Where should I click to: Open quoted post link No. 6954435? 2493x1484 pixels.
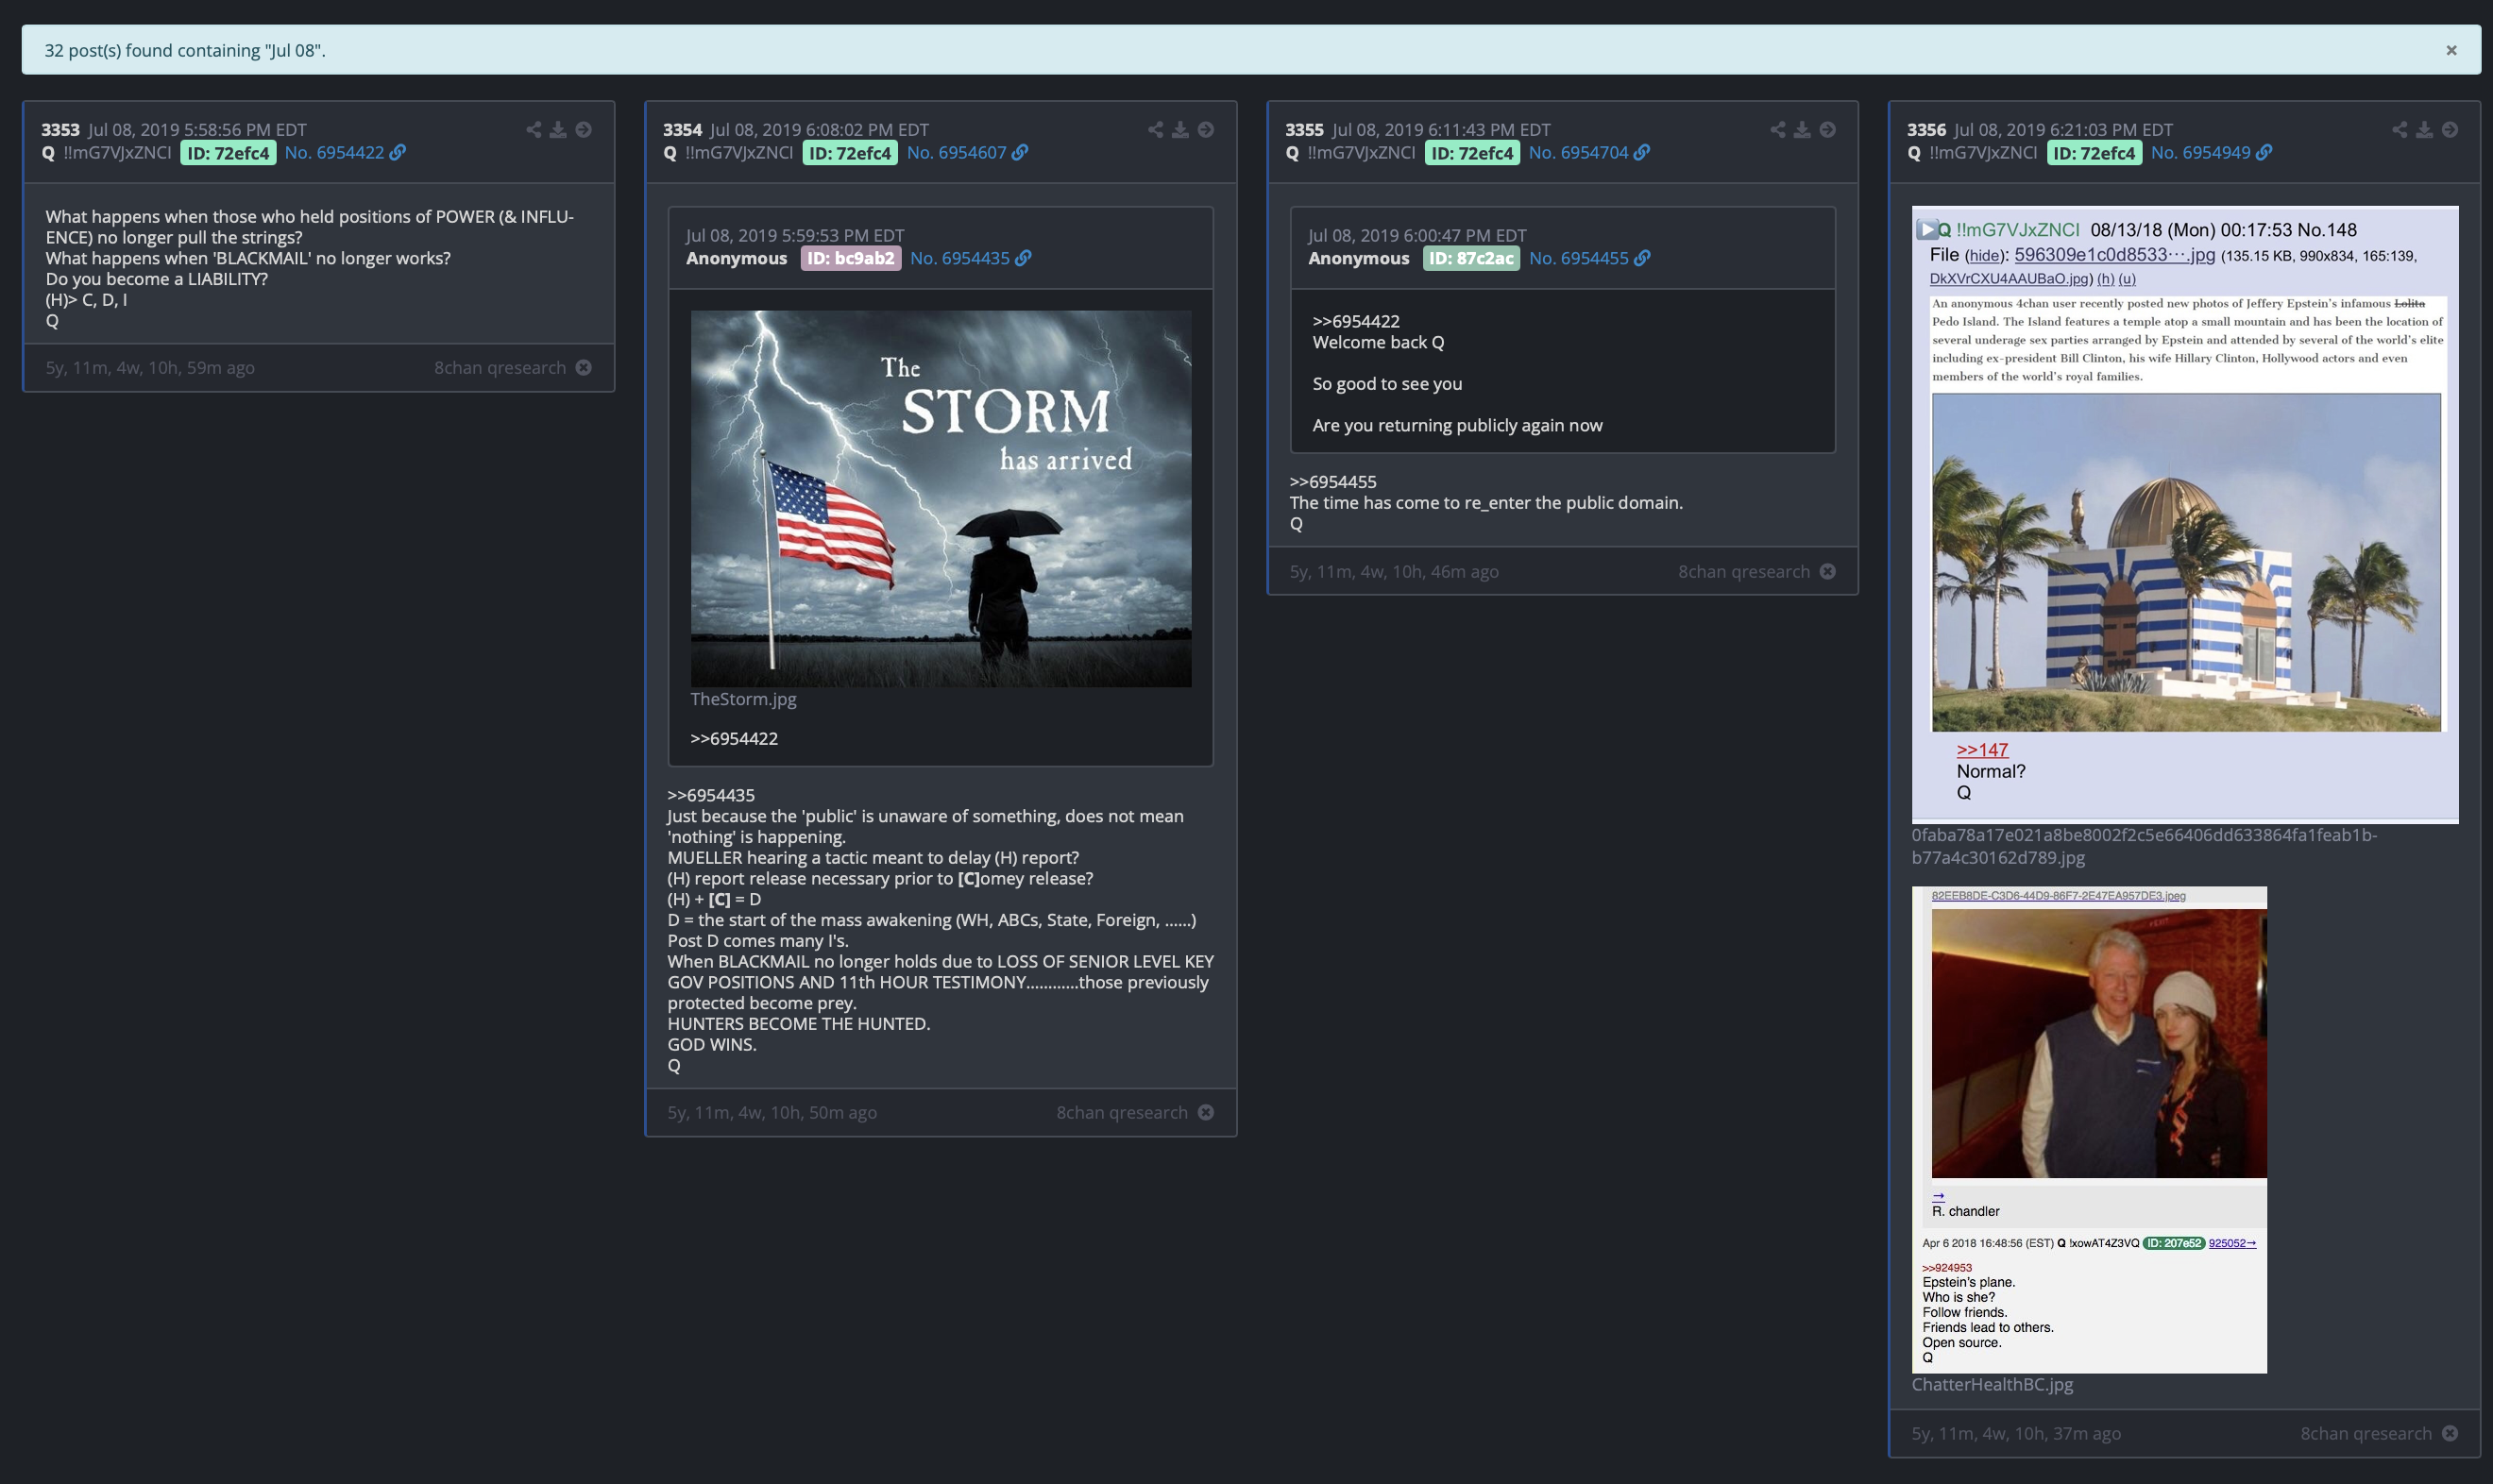tap(960, 258)
